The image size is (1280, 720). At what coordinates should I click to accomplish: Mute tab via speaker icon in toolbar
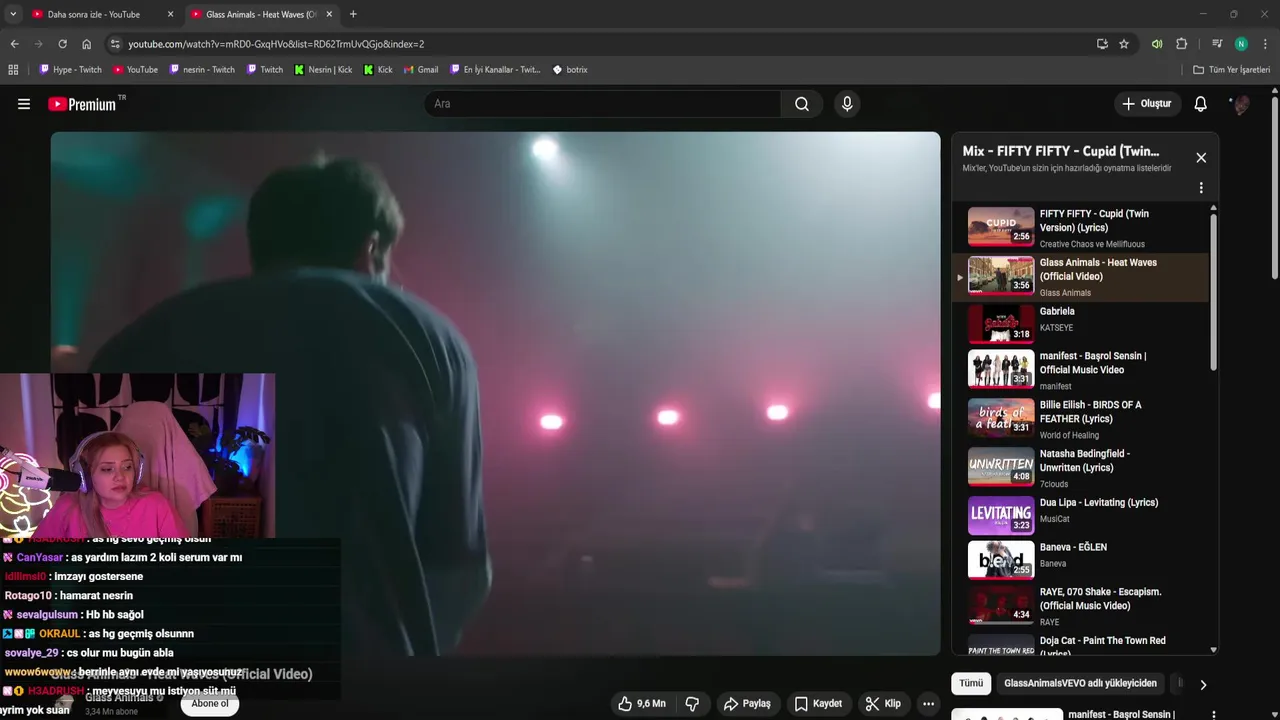click(1157, 44)
